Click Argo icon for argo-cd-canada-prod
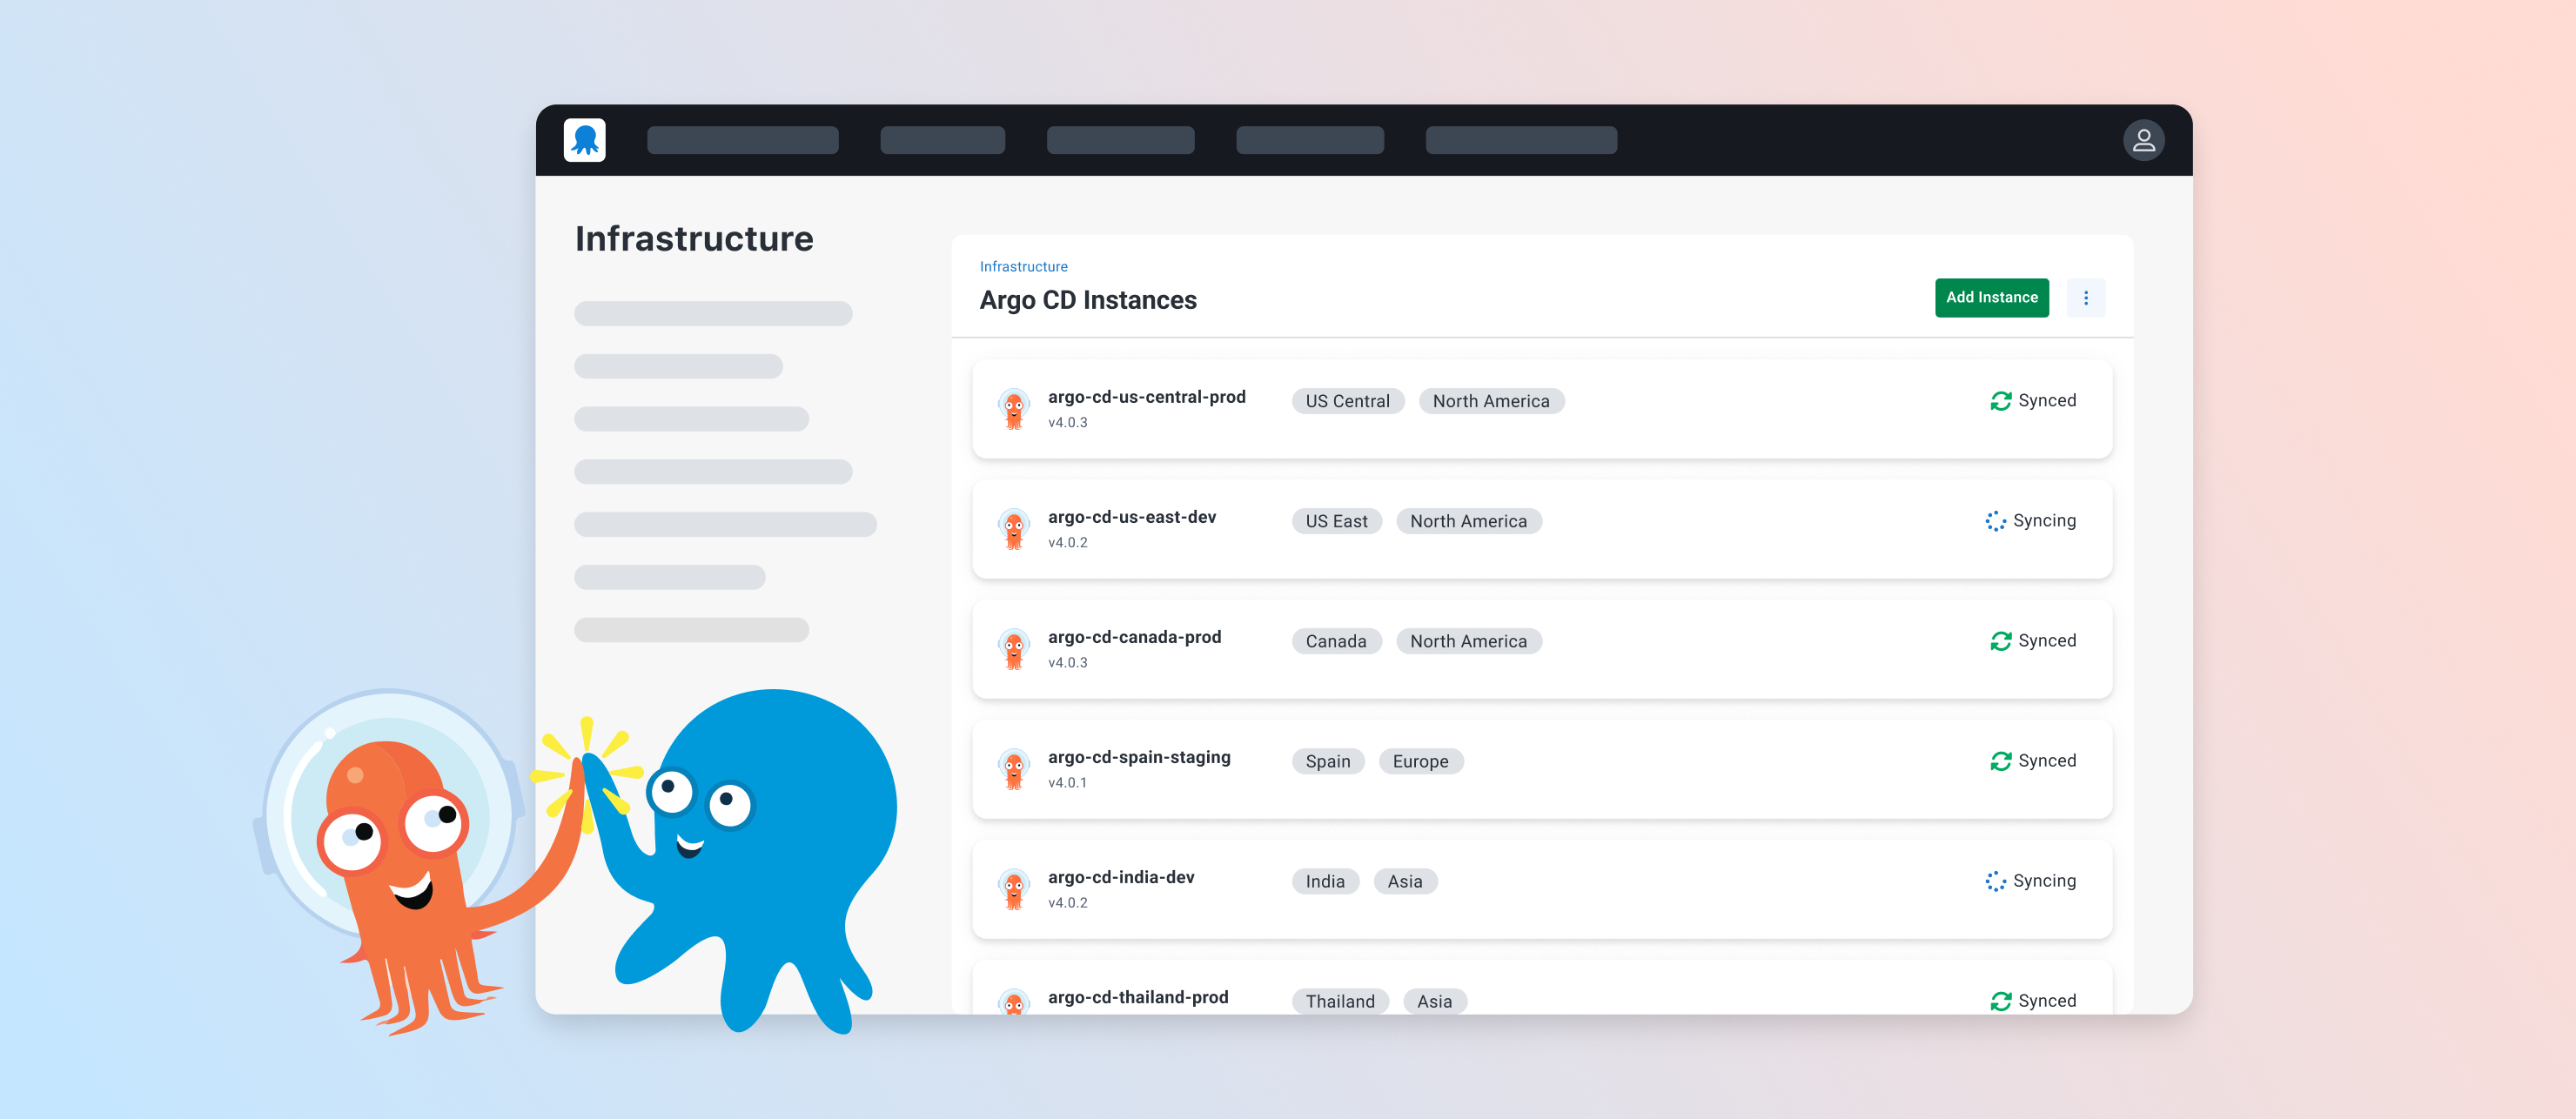The height and width of the screenshot is (1119, 2576). (x=1013, y=649)
